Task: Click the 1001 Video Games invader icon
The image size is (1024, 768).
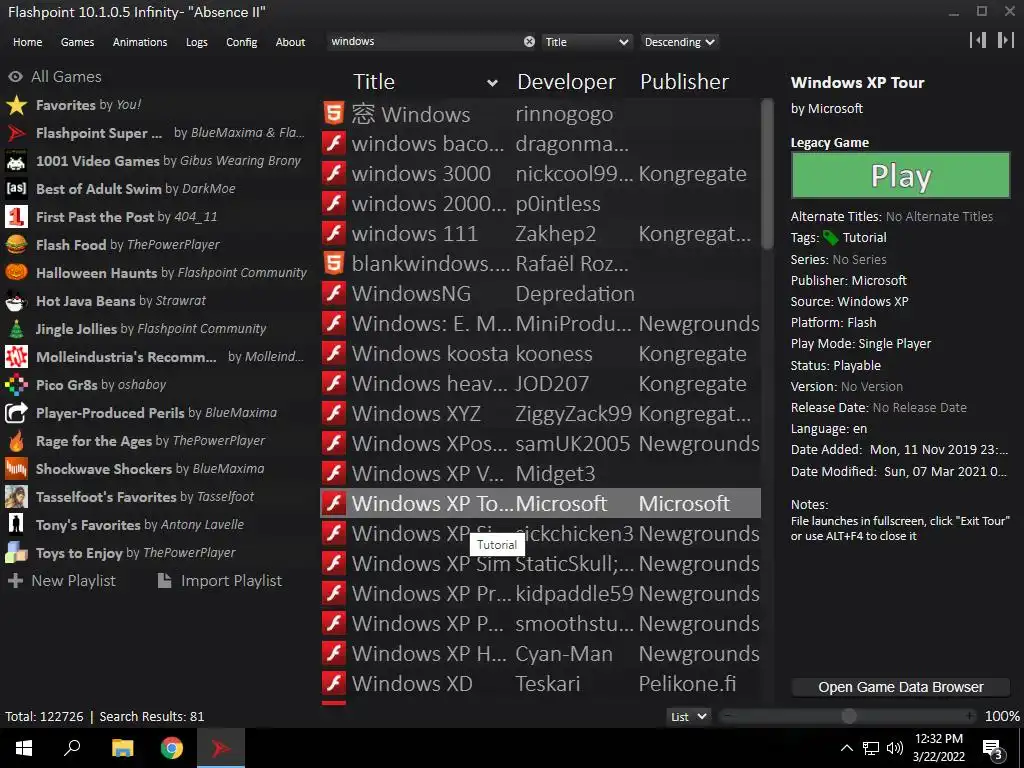Action: pyautogui.click(x=16, y=161)
